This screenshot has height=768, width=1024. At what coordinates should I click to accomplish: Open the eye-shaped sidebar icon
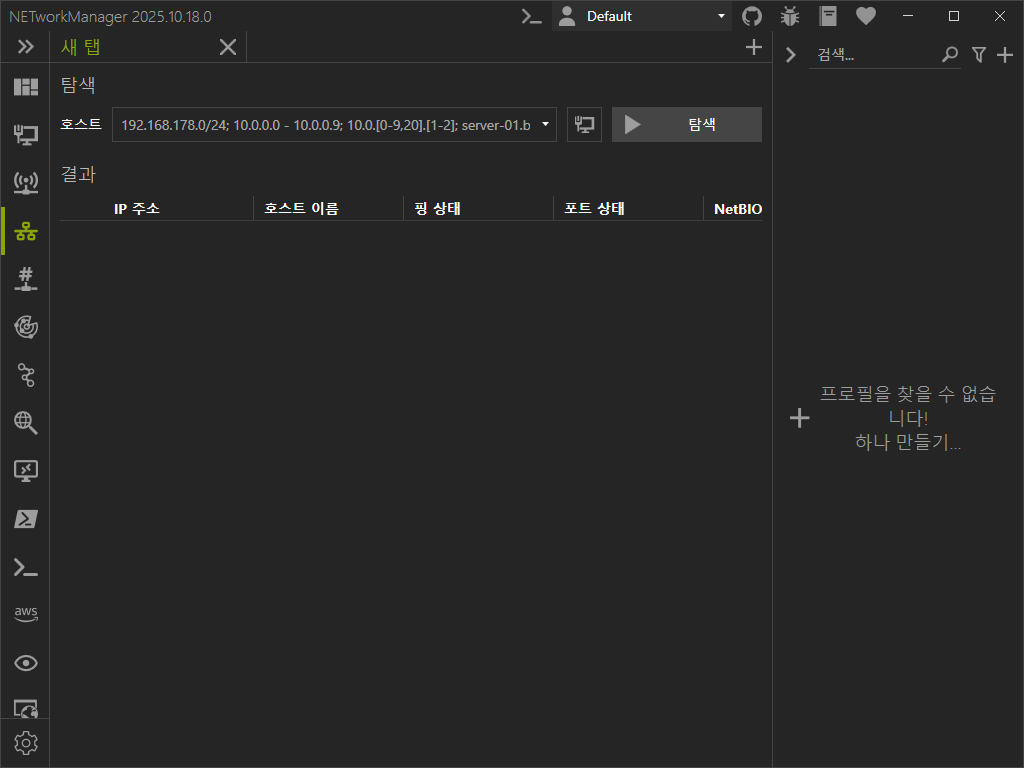(25, 663)
